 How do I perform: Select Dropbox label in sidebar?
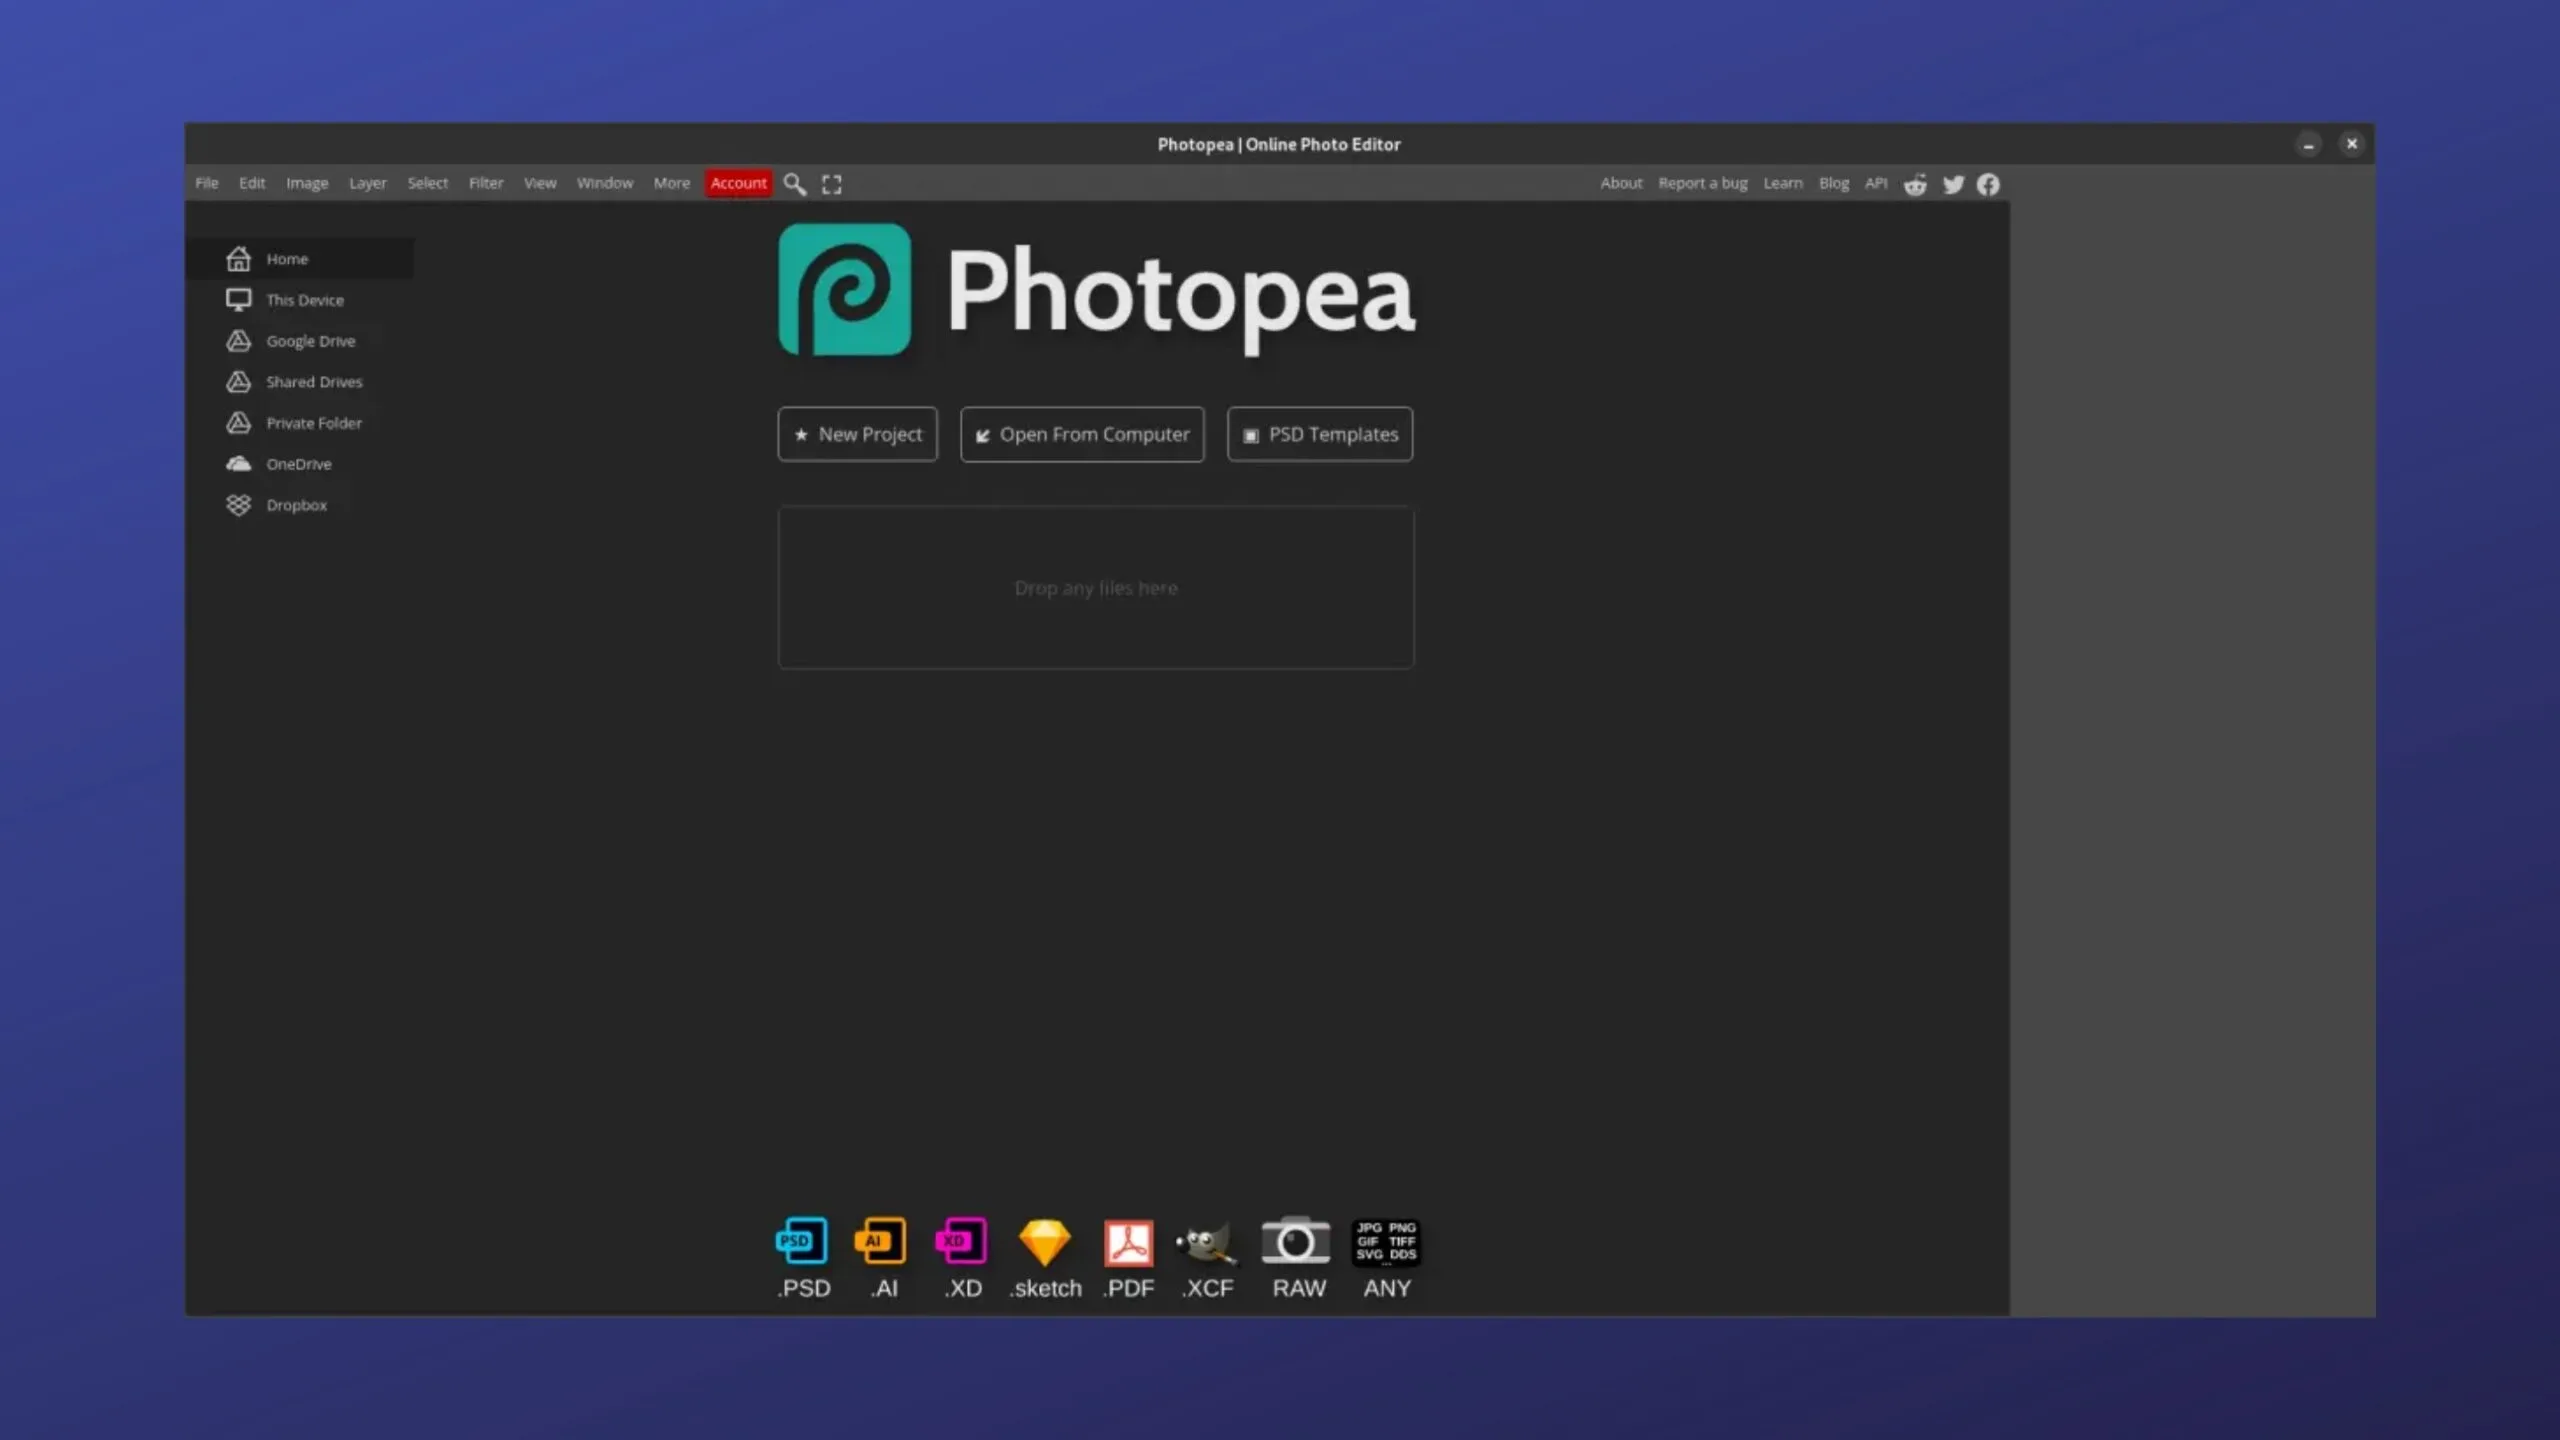pos(297,505)
